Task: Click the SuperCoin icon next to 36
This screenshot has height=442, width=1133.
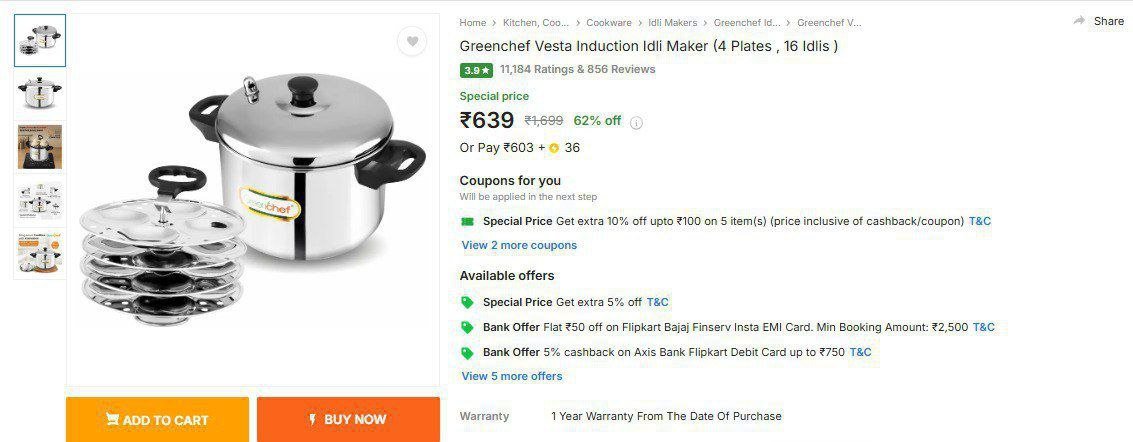Action: pyautogui.click(x=553, y=148)
